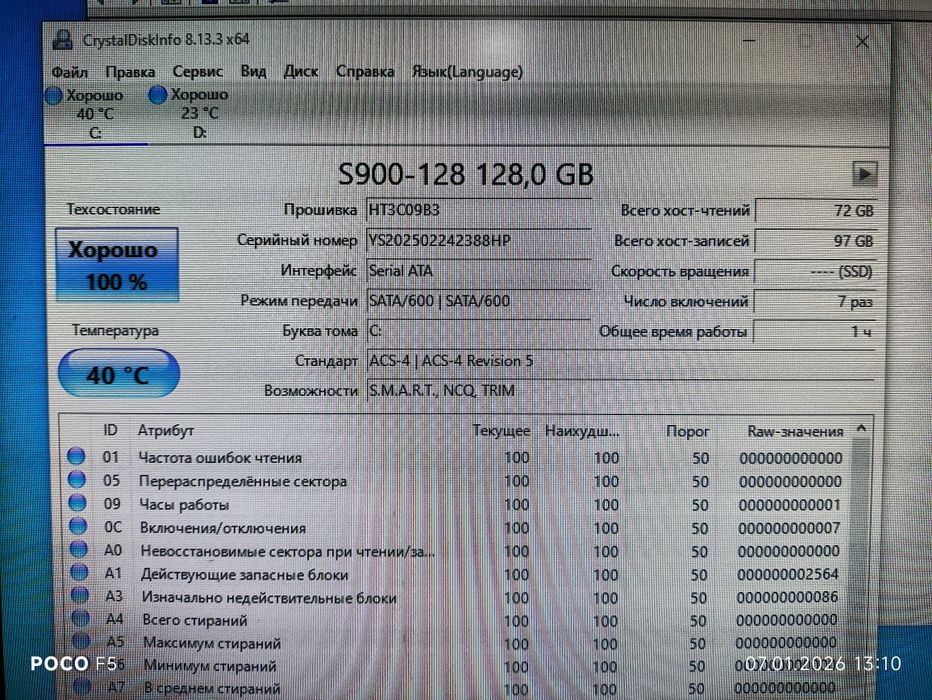The height and width of the screenshot is (700, 932).
Task: Open the Вид menu
Action: (x=253, y=71)
